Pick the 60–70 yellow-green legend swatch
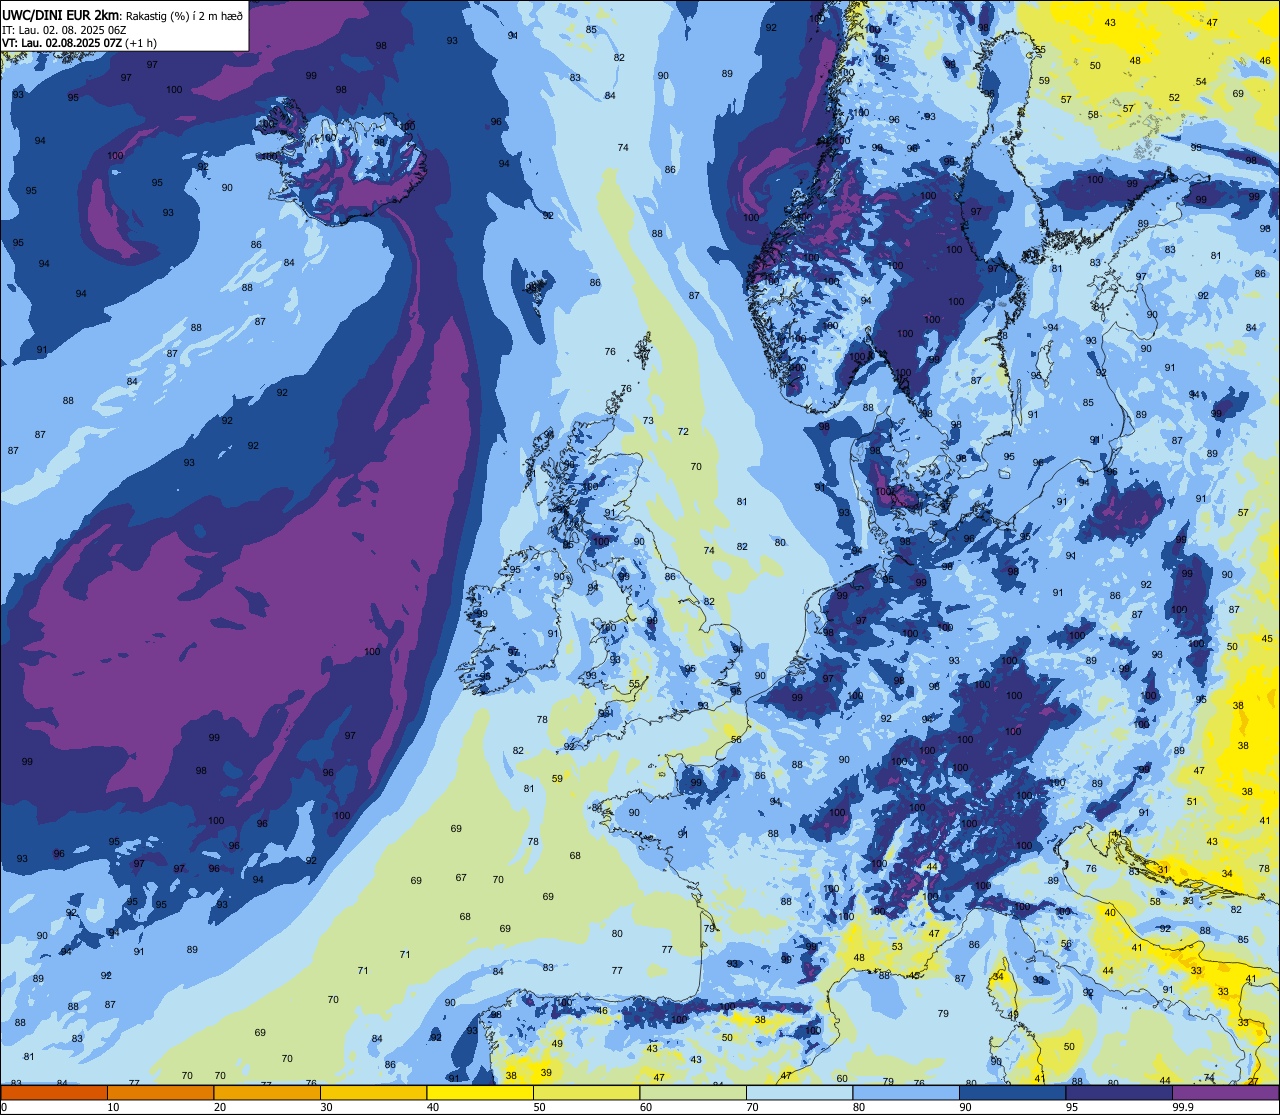This screenshot has width=1280, height=1115. 693,1093
